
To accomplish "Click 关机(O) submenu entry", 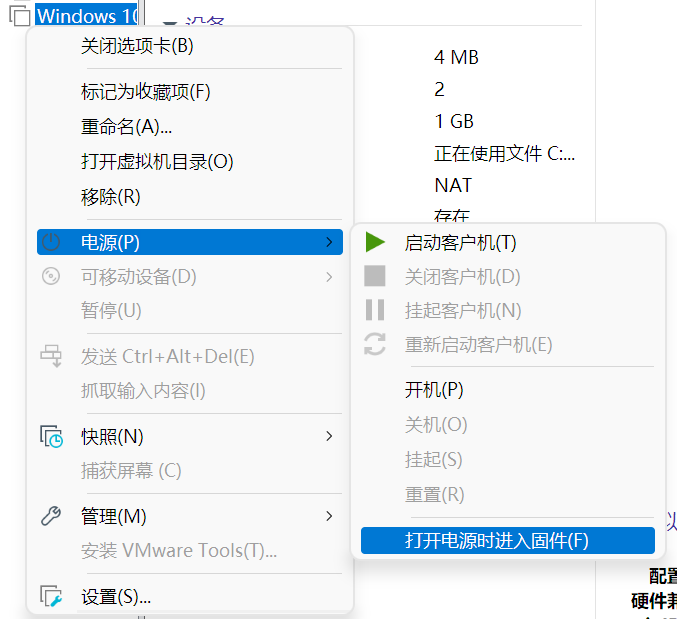I will (x=508, y=425).
